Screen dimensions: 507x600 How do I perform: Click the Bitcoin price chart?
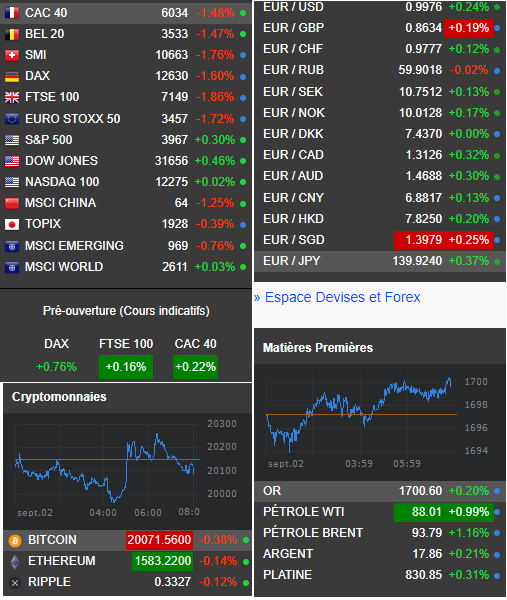[x=108, y=464]
